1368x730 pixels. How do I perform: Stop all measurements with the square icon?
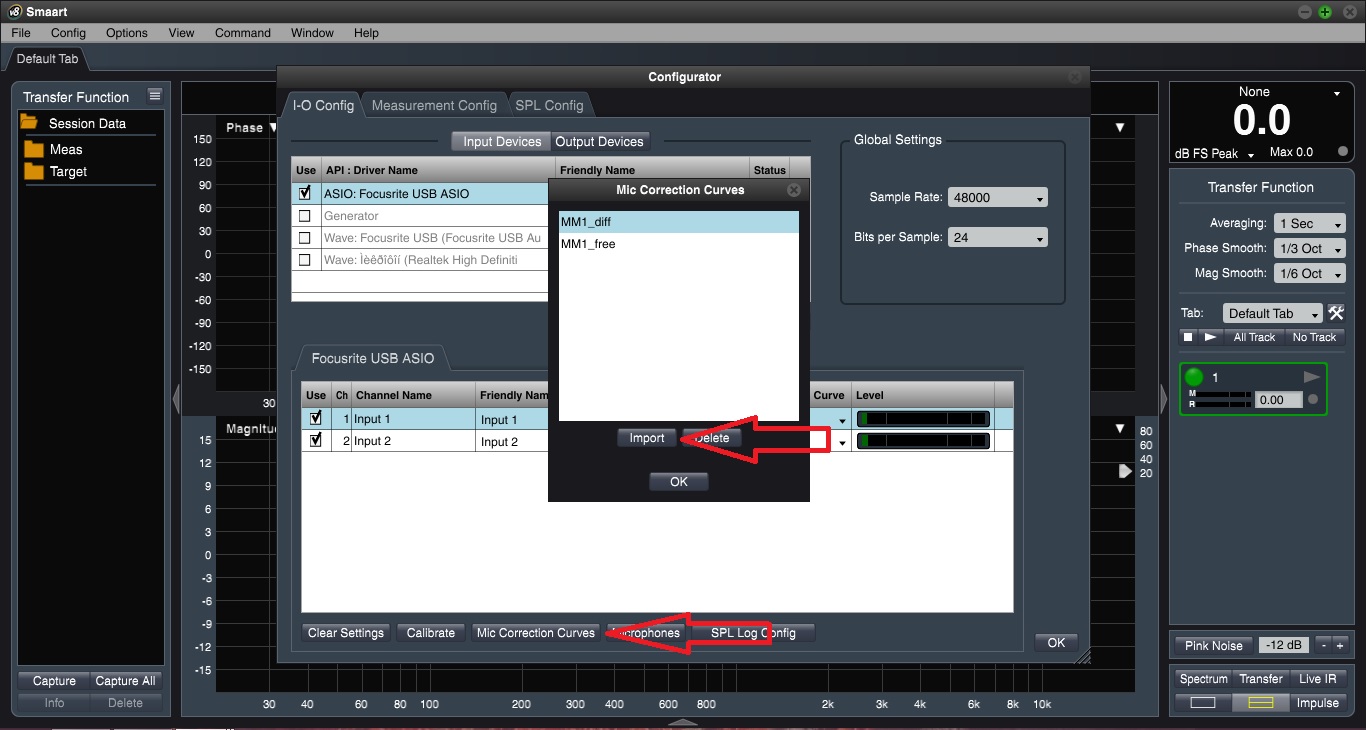[x=1188, y=337]
